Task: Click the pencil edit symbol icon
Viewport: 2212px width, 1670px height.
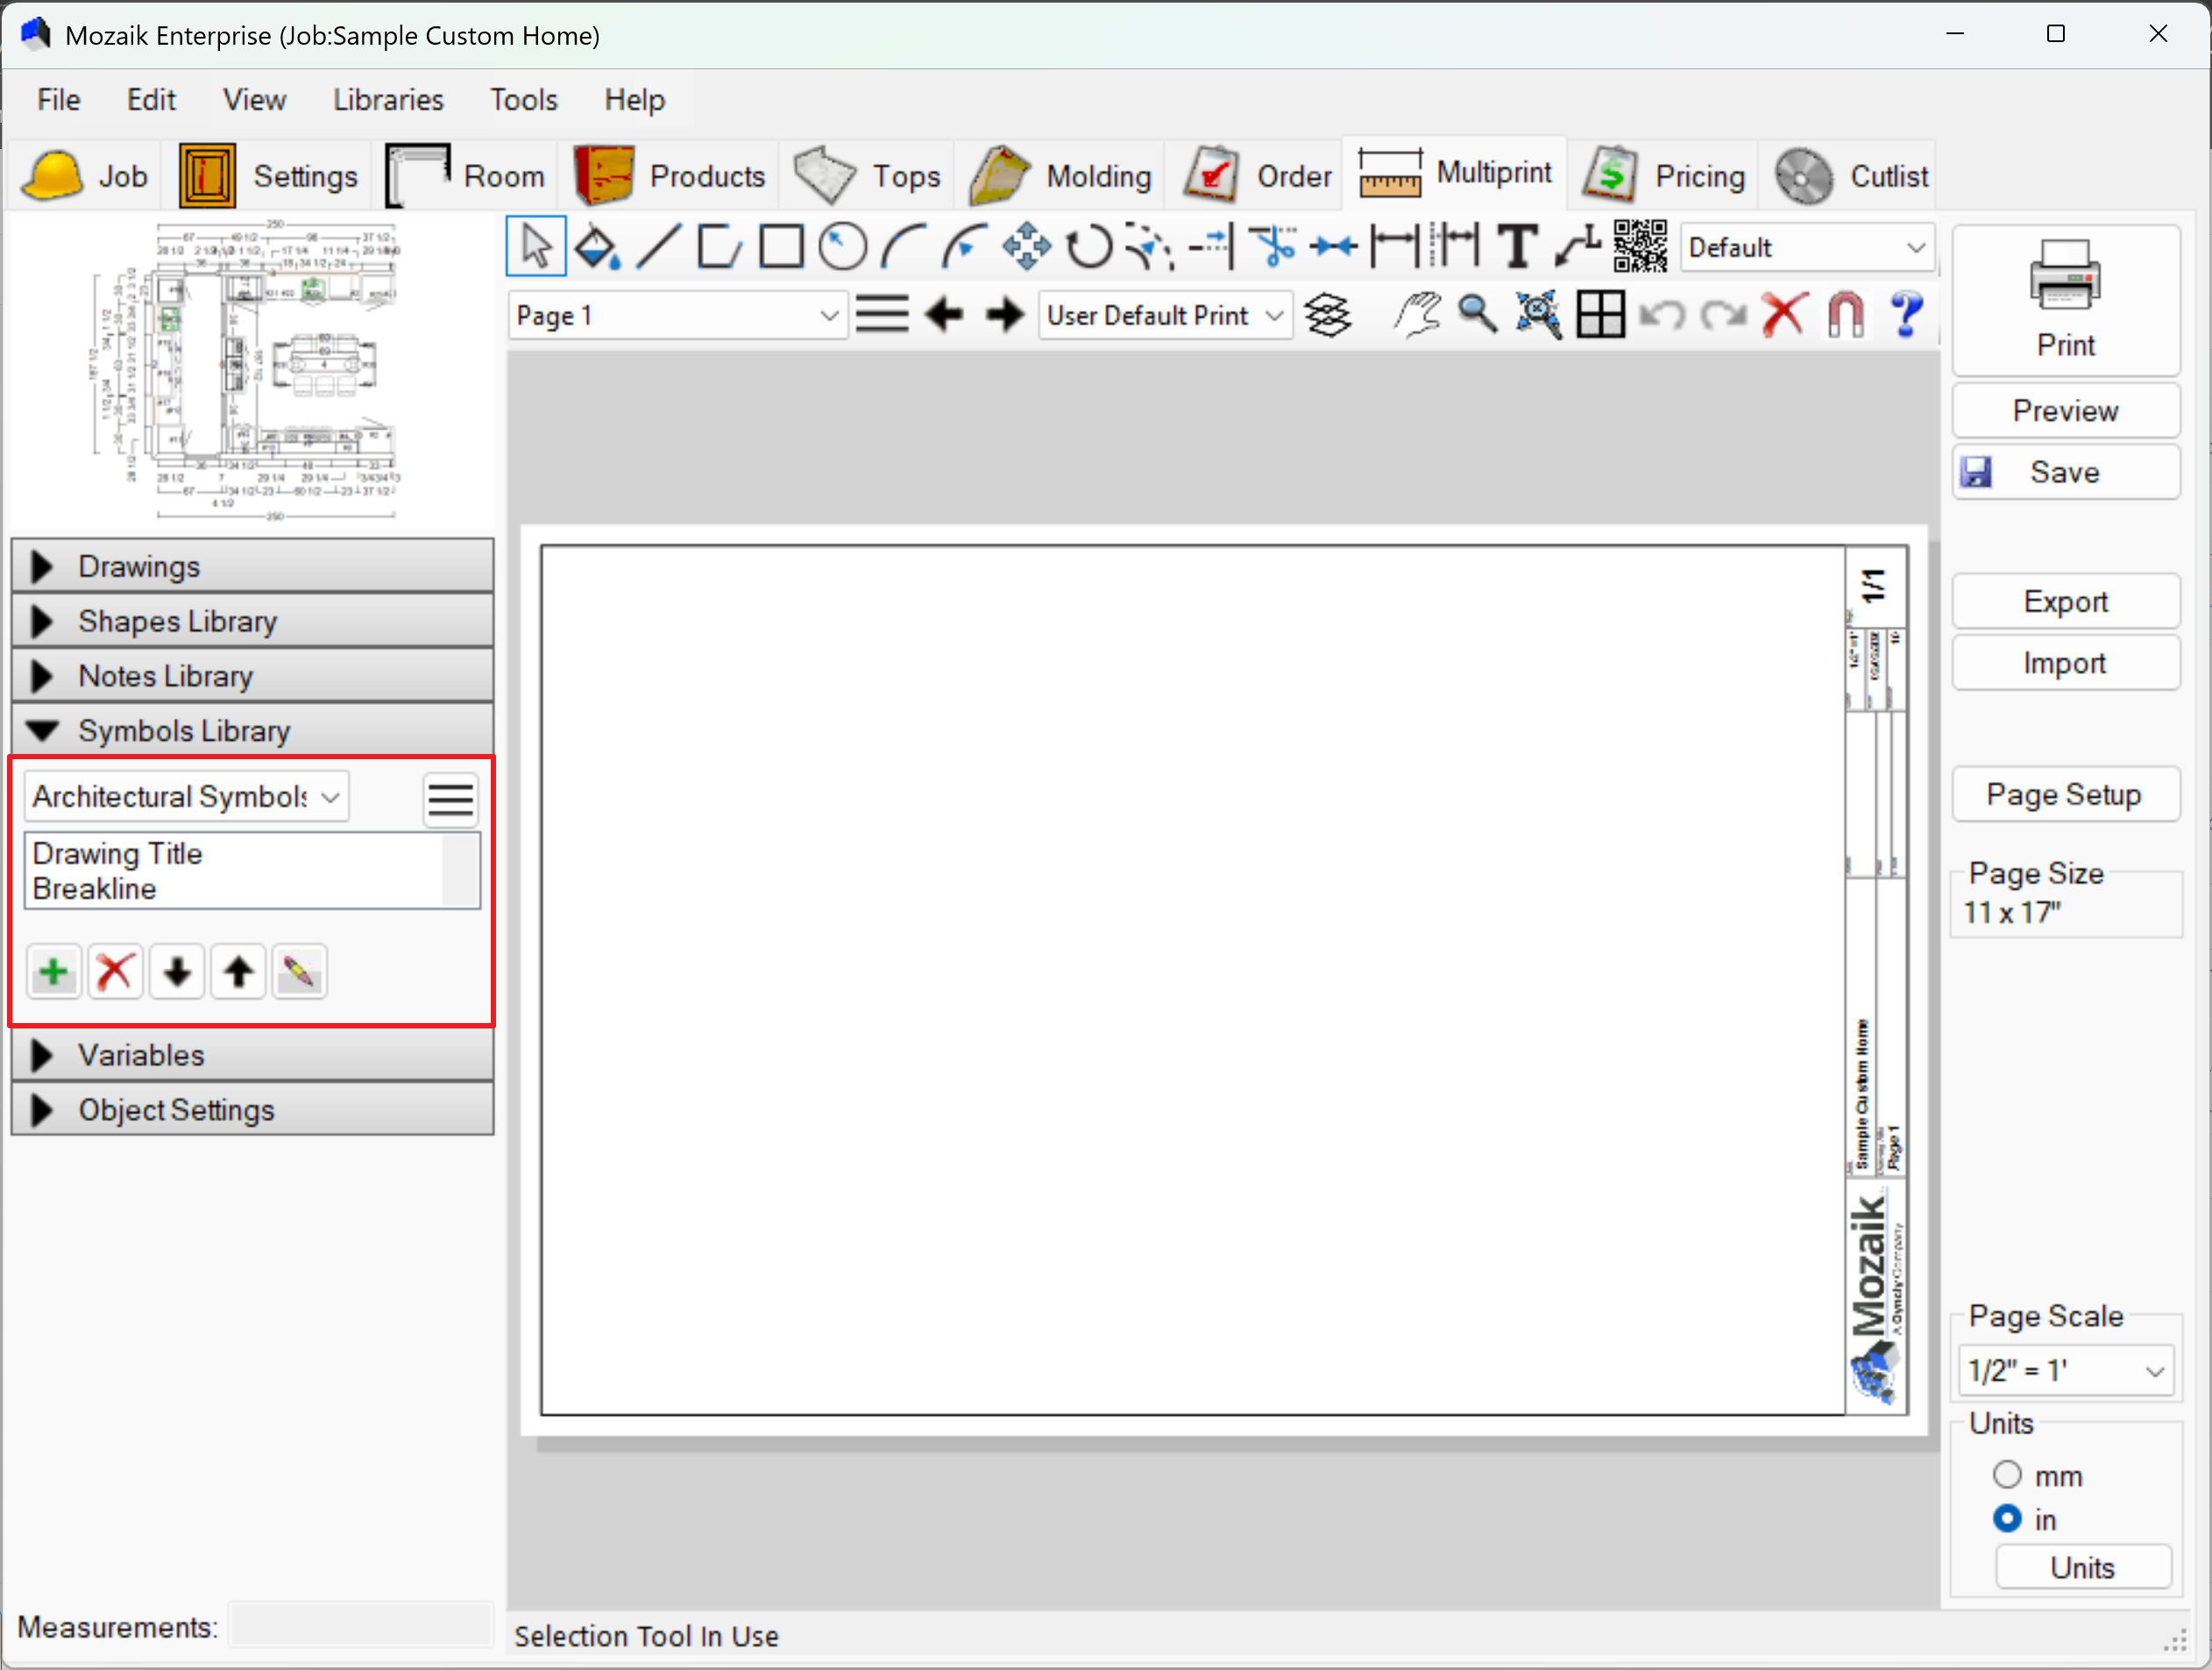Action: point(299,972)
